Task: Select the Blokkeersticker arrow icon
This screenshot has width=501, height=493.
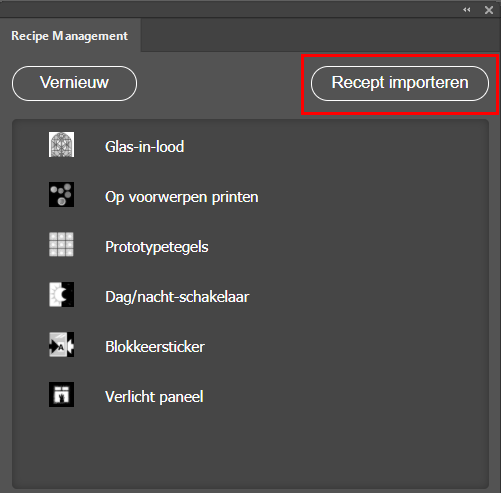Action: click(x=61, y=345)
